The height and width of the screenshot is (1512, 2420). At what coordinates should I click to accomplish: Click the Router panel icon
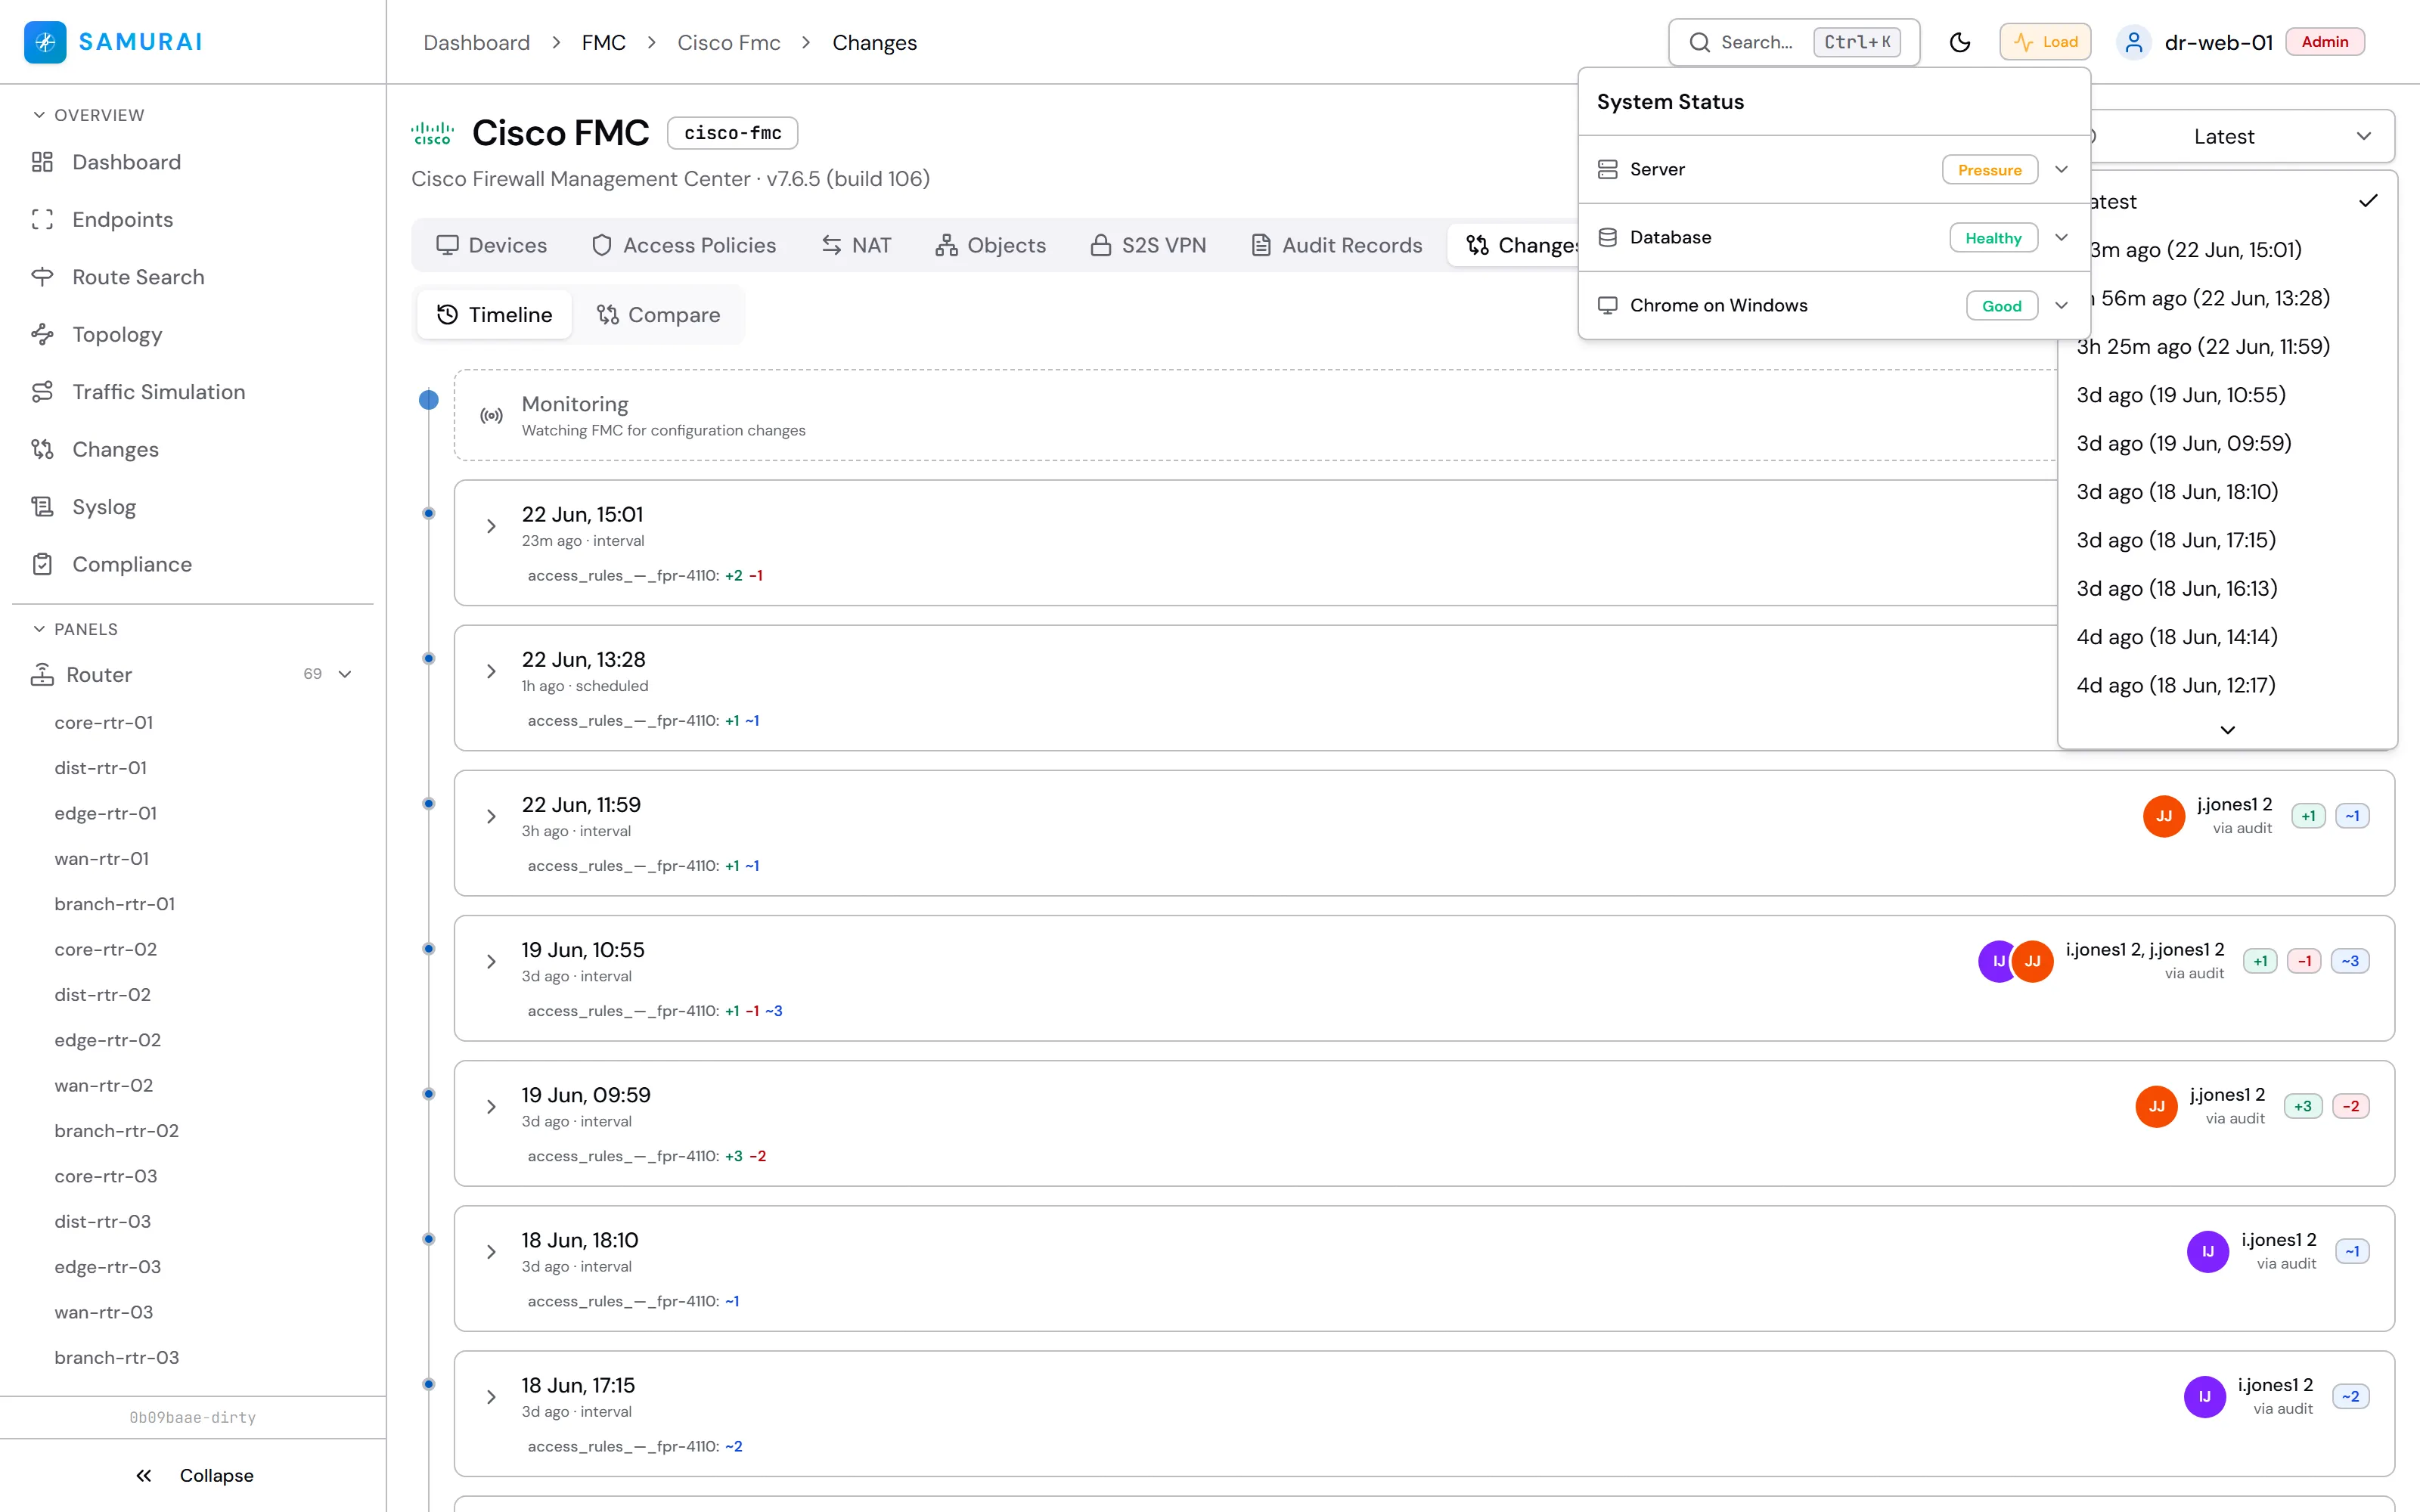pos(42,675)
